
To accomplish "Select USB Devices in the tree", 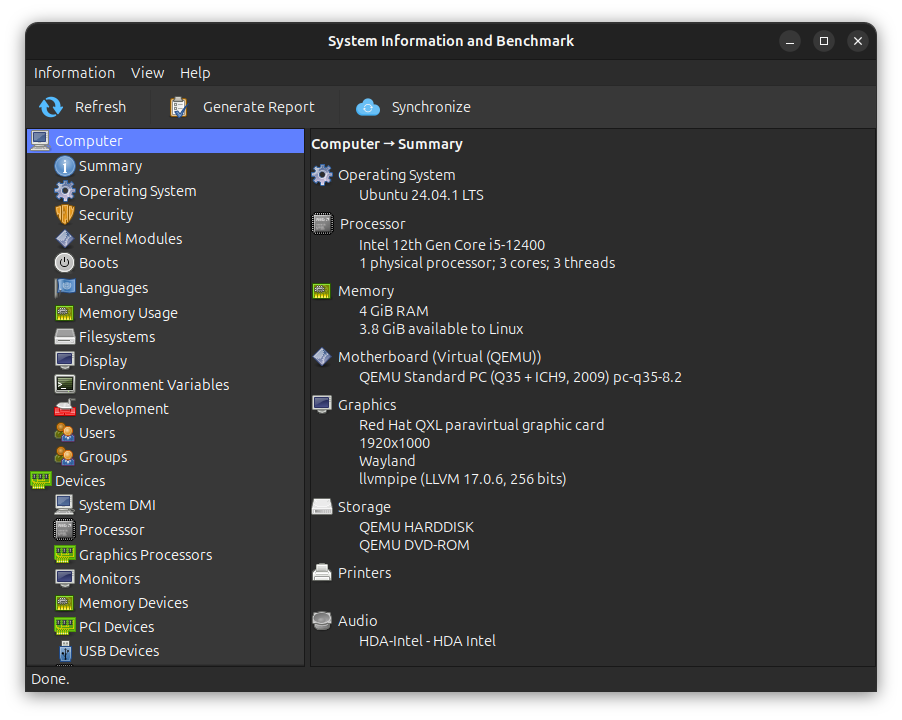I will pos(119,651).
